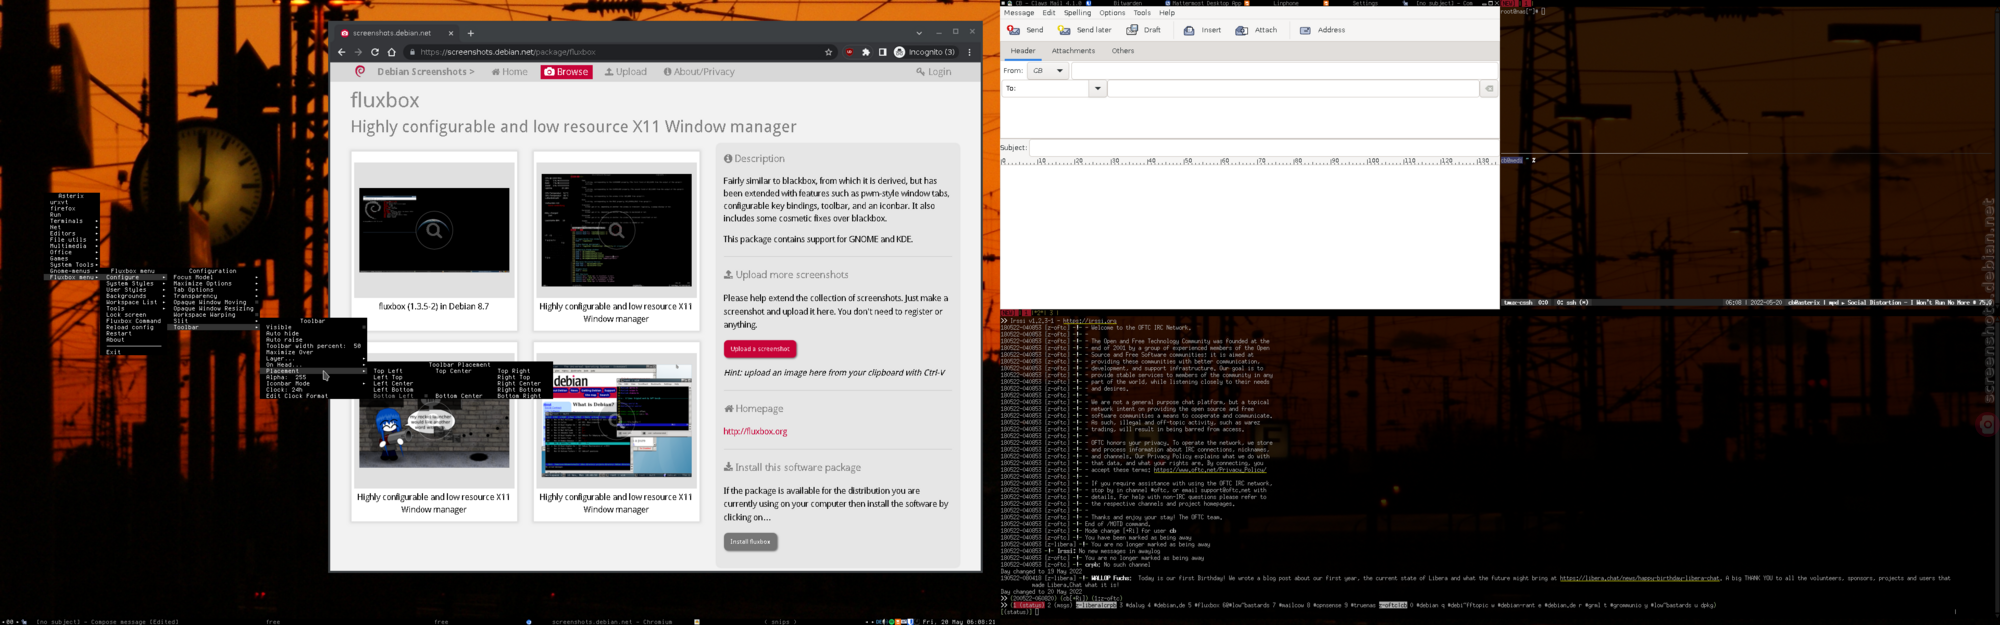This screenshot has width=2000, height=625.
Task: Open the Tools menu in Claws Mail
Action: [x=1142, y=13]
